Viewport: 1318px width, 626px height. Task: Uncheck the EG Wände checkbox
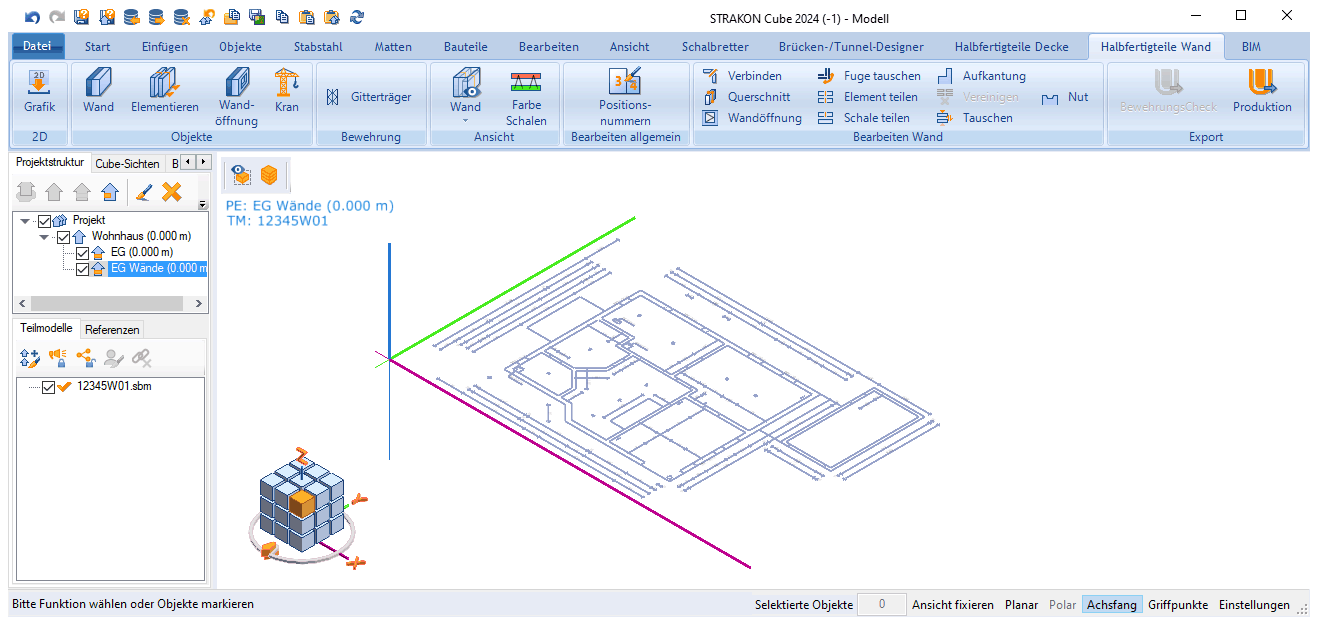[82, 268]
